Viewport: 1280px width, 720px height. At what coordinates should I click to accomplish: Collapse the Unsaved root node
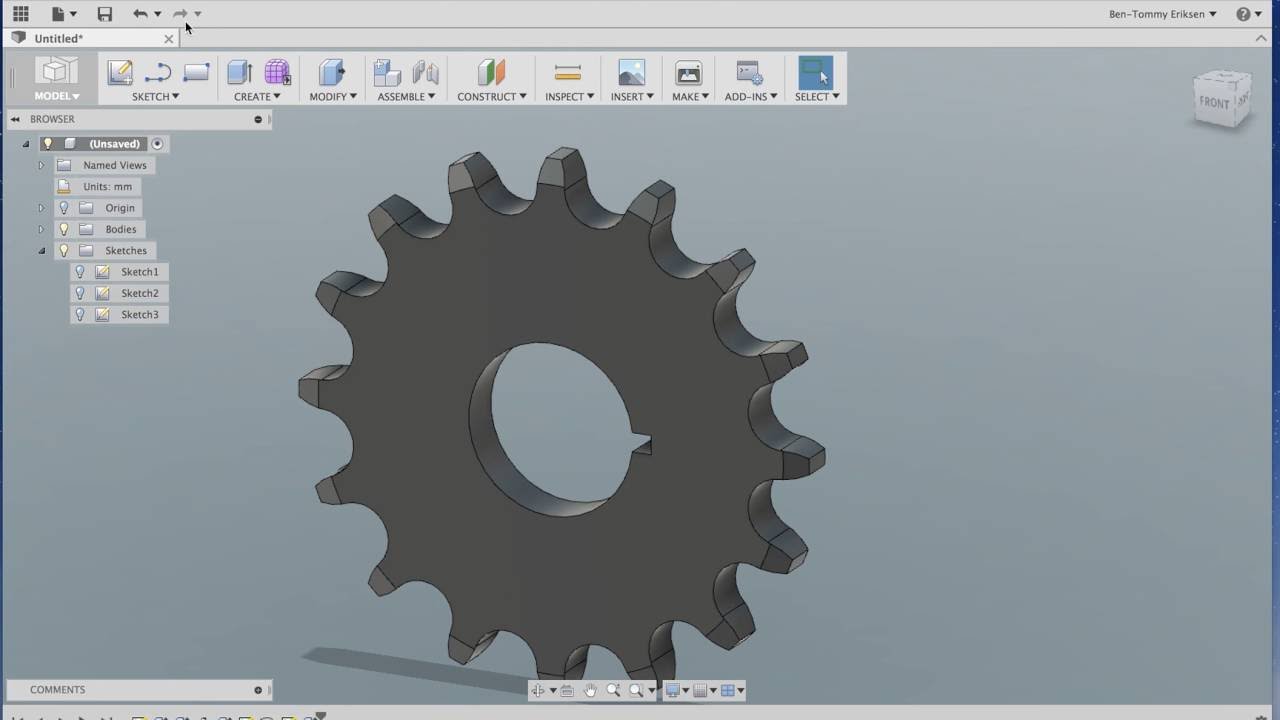click(26, 144)
